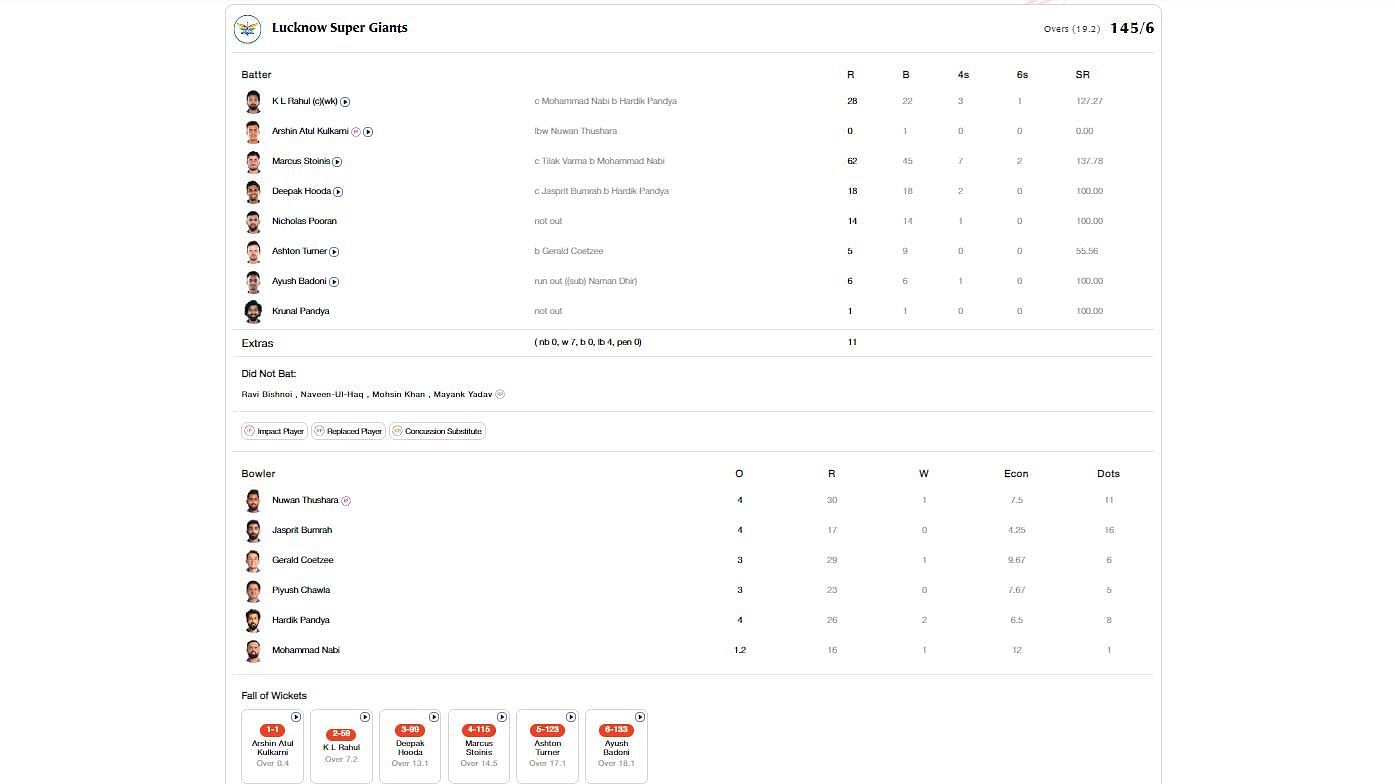1395x784 pixels.
Task: Play Ashton Turner's wicket clip in batter list
Action: 334,252
